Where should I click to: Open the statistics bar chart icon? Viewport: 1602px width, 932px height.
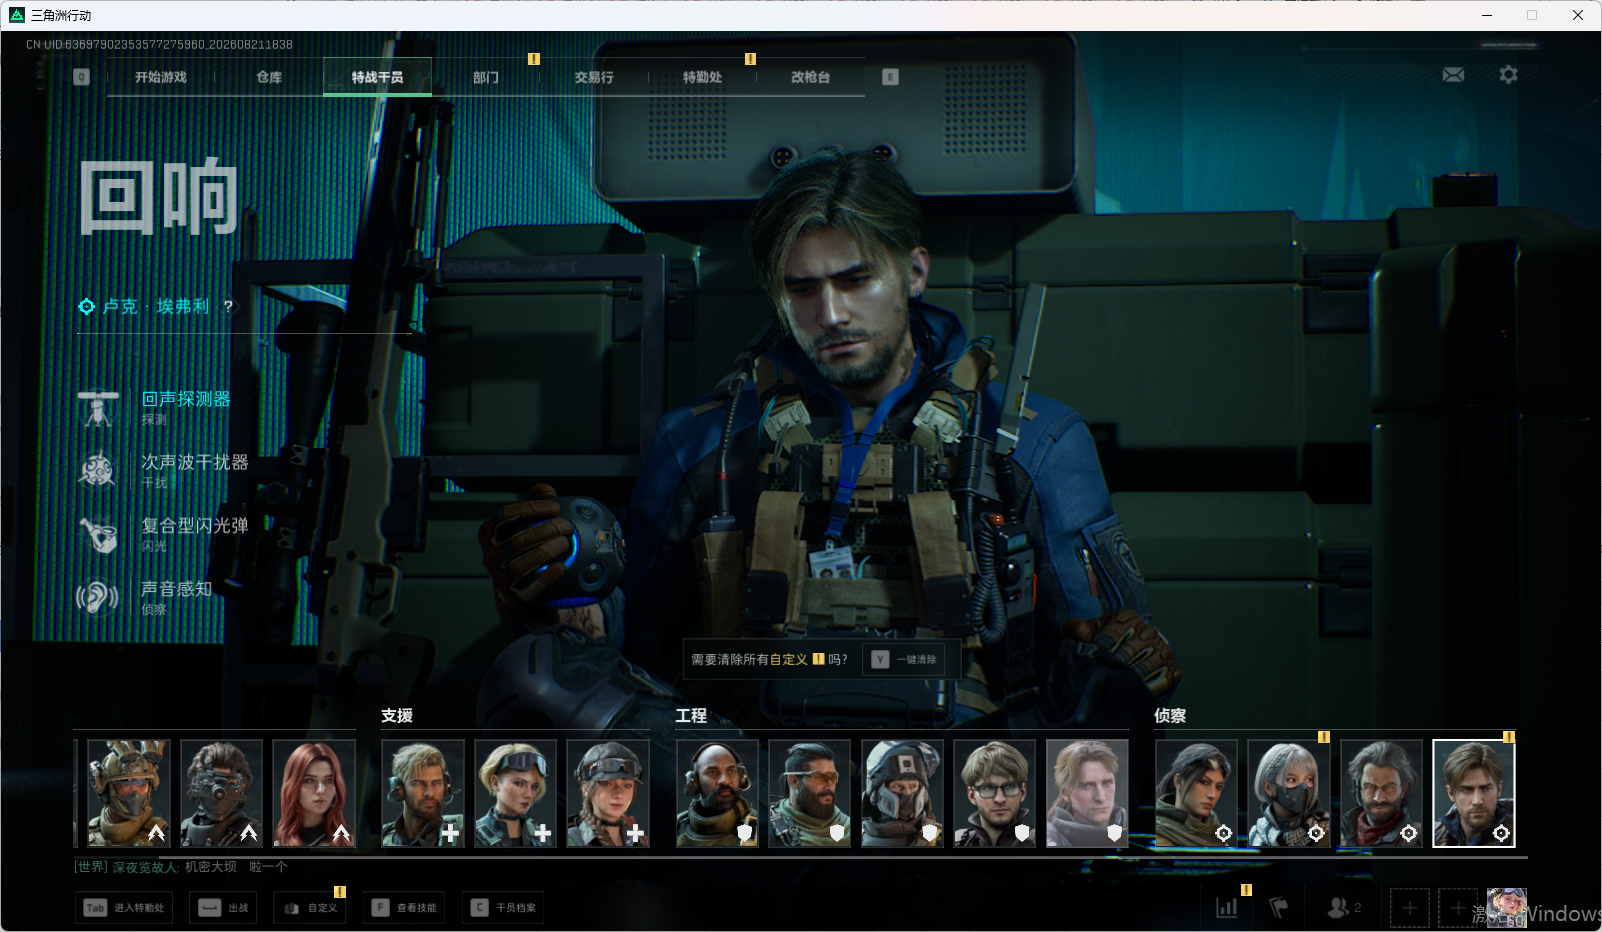point(1227,908)
